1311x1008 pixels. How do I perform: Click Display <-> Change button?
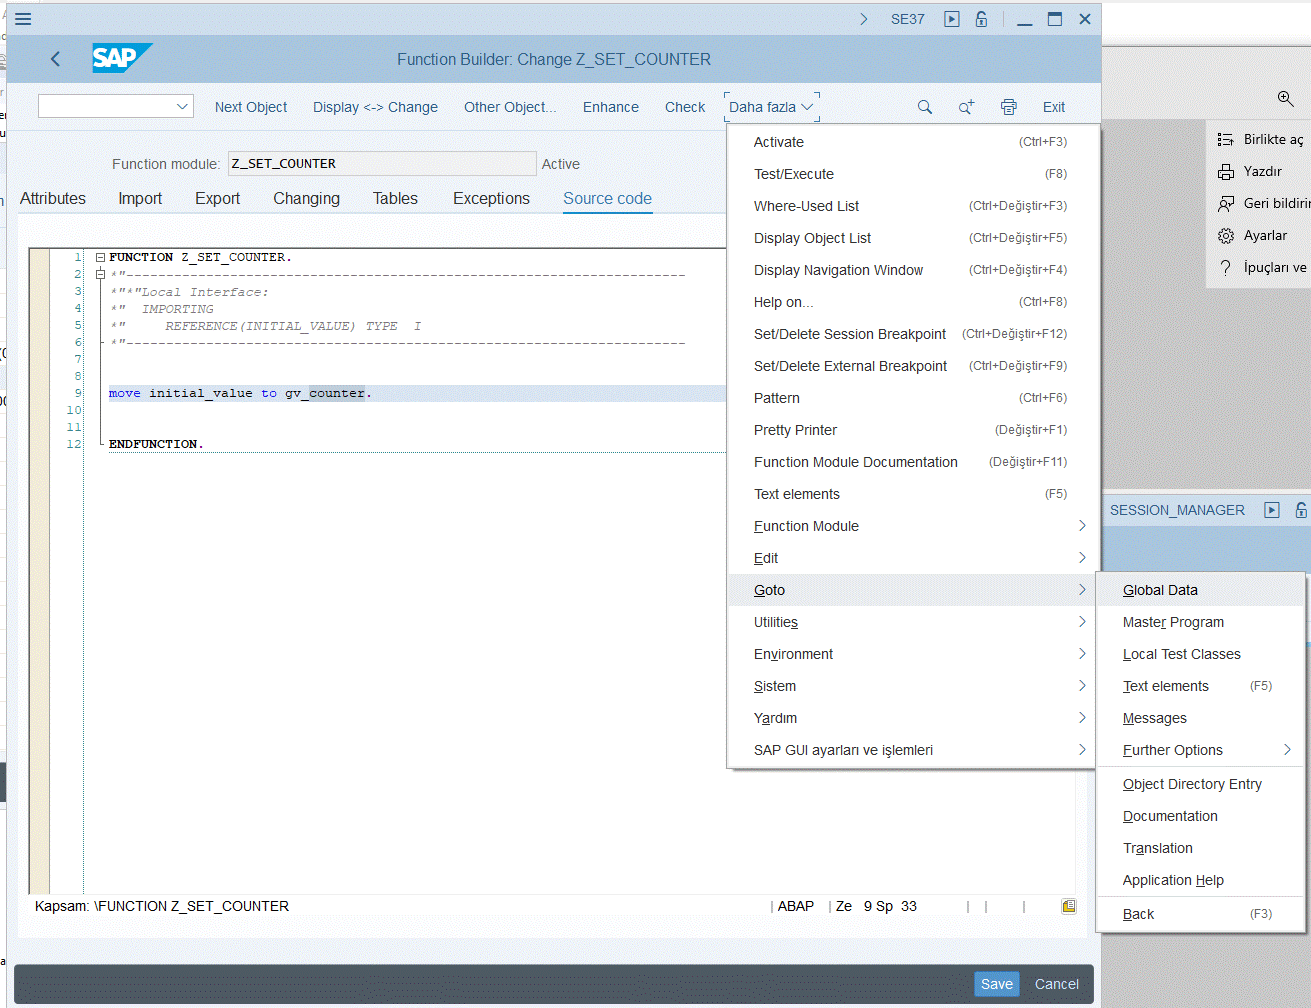click(375, 107)
